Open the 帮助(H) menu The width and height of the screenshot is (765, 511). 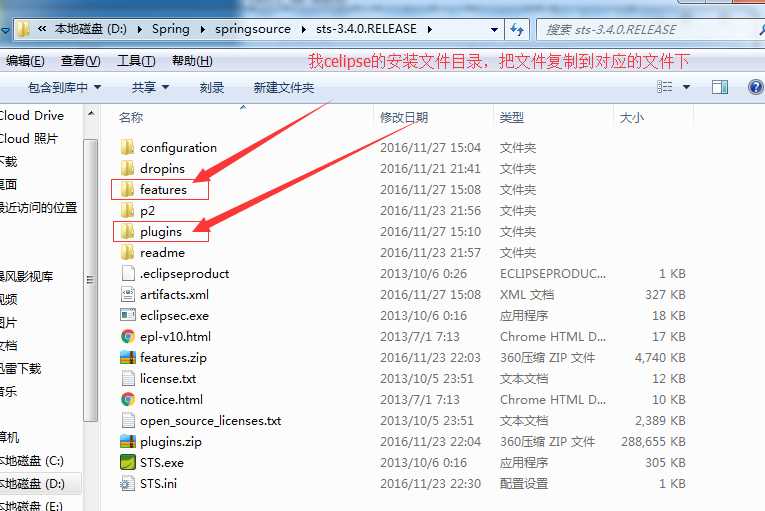click(x=192, y=61)
